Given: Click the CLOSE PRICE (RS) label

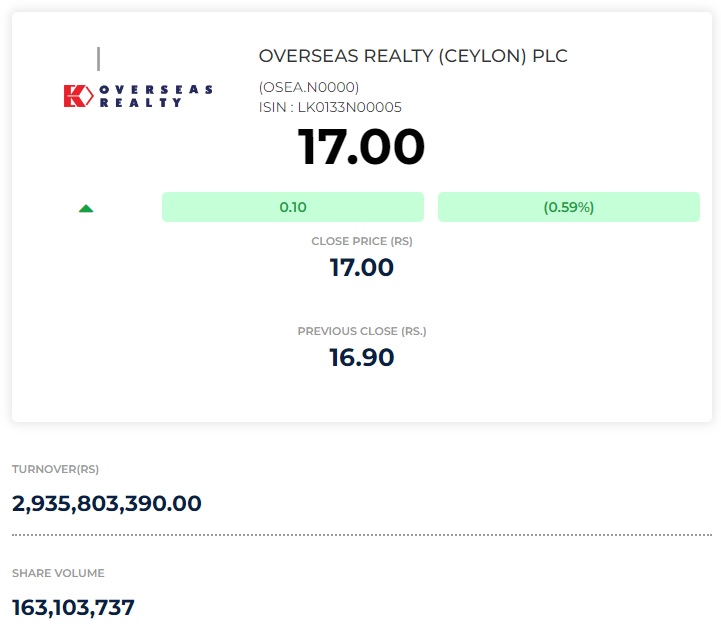Looking at the screenshot, I should [x=362, y=241].
